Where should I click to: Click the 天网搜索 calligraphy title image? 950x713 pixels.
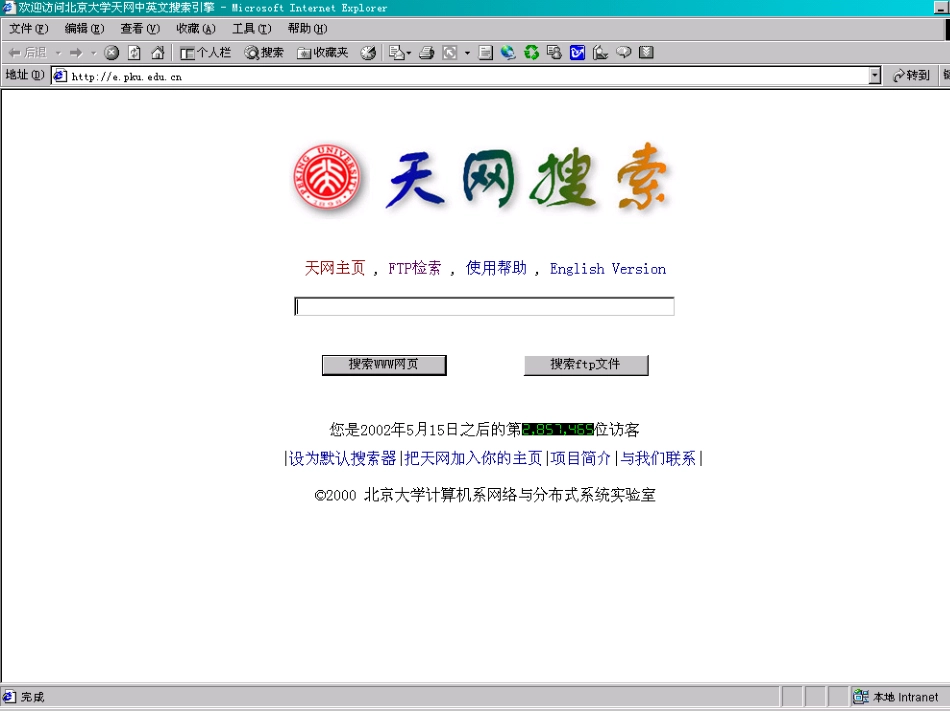[x=528, y=178]
